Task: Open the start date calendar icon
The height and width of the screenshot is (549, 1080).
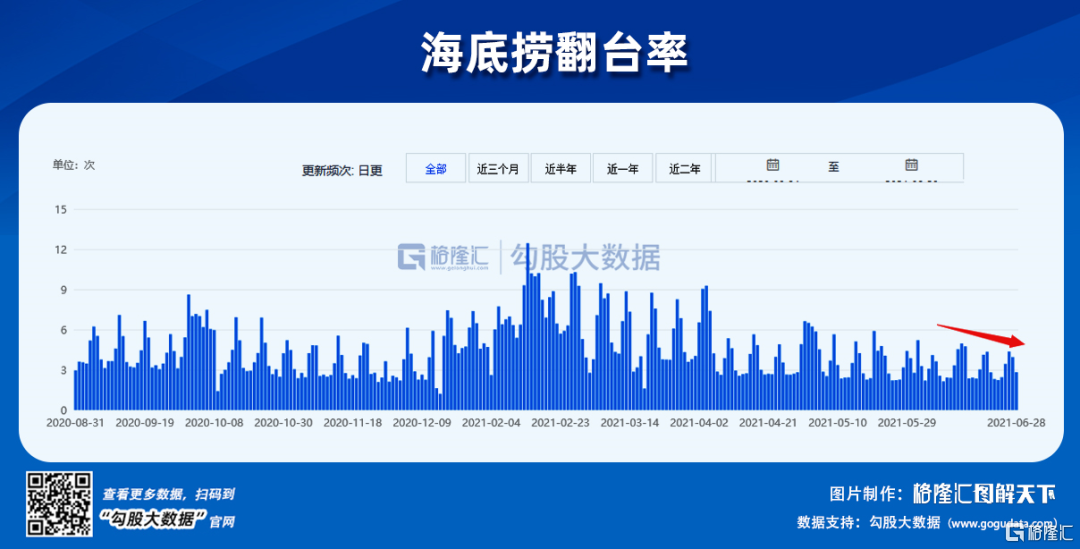Action: (772, 165)
